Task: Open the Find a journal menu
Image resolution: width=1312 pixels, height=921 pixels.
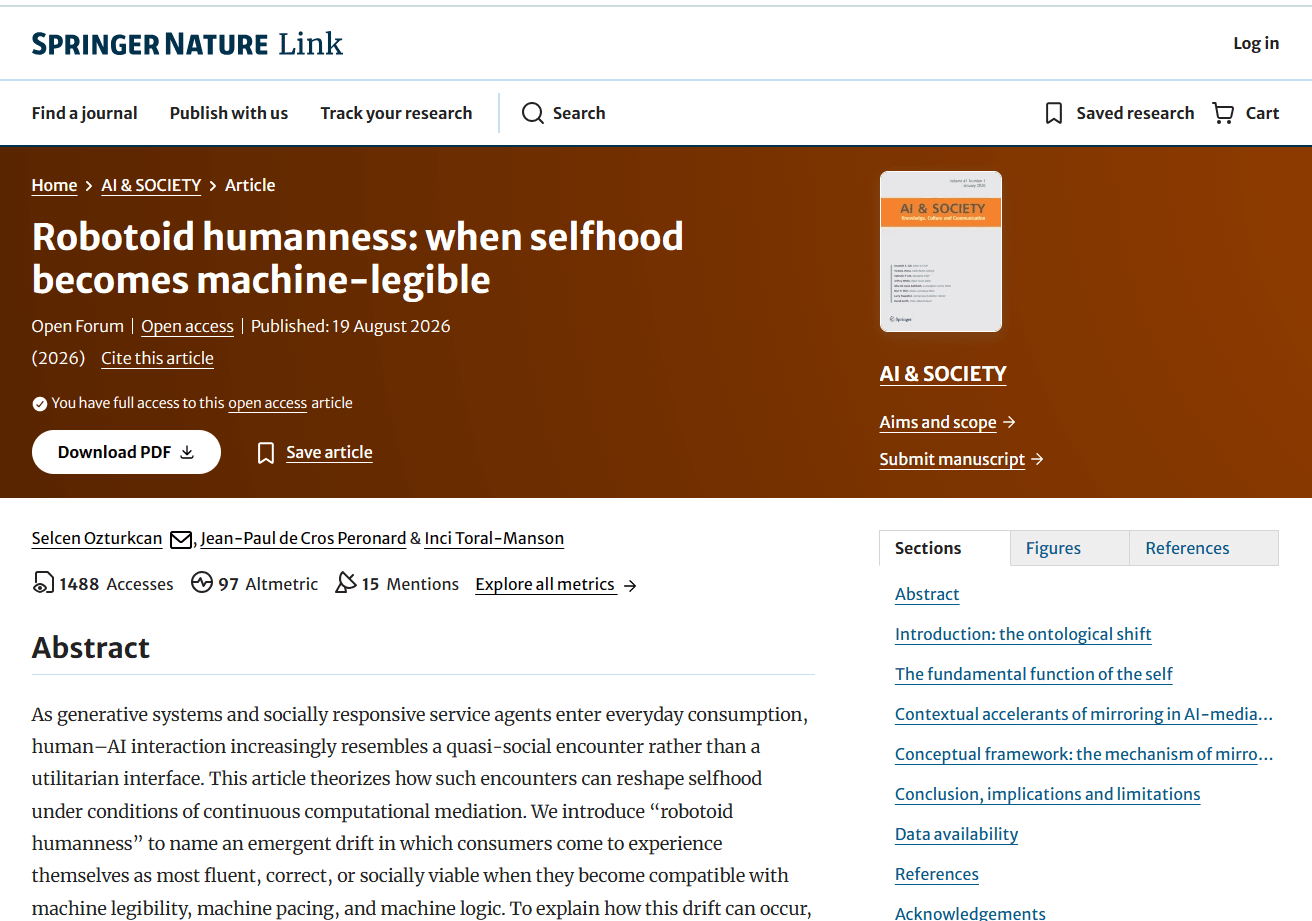Action: pyautogui.click(x=85, y=113)
